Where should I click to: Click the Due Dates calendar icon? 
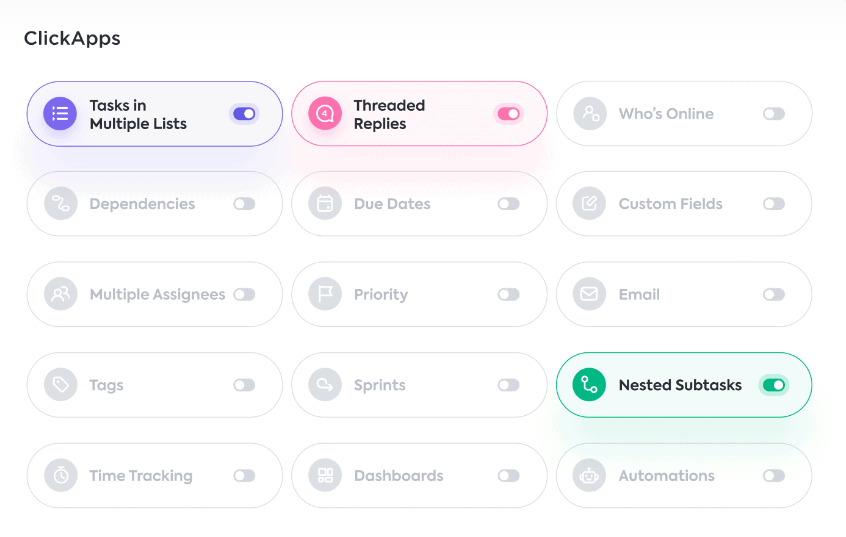coord(325,204)
